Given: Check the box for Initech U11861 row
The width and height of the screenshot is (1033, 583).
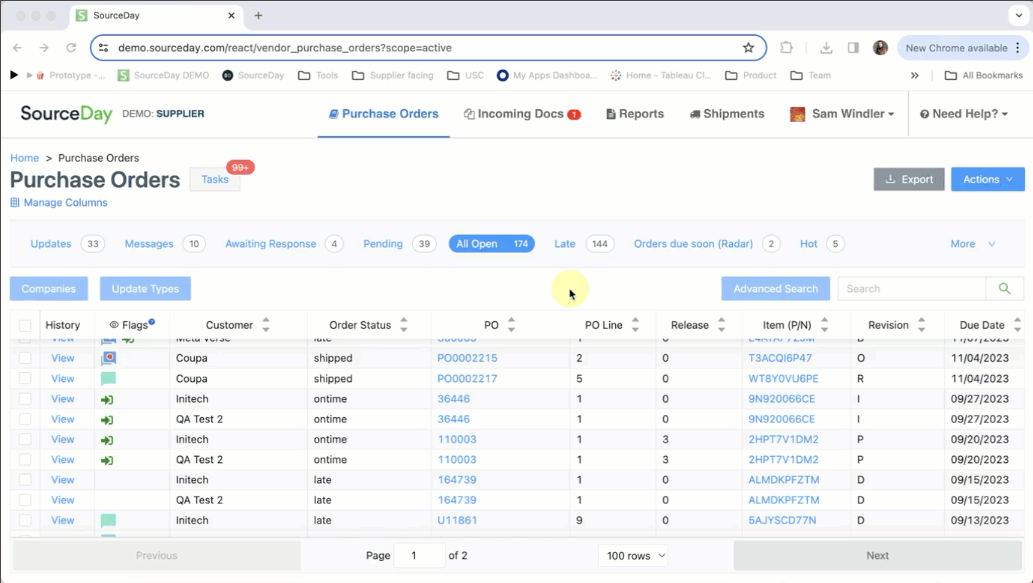Looking at the screenshot, I should (x=25, y=520).
